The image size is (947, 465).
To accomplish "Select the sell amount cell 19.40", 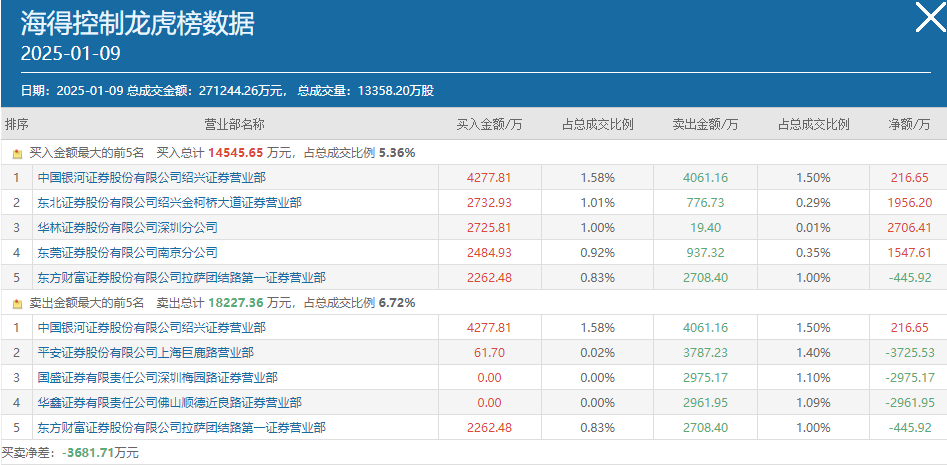I will (x=705, y=228).
